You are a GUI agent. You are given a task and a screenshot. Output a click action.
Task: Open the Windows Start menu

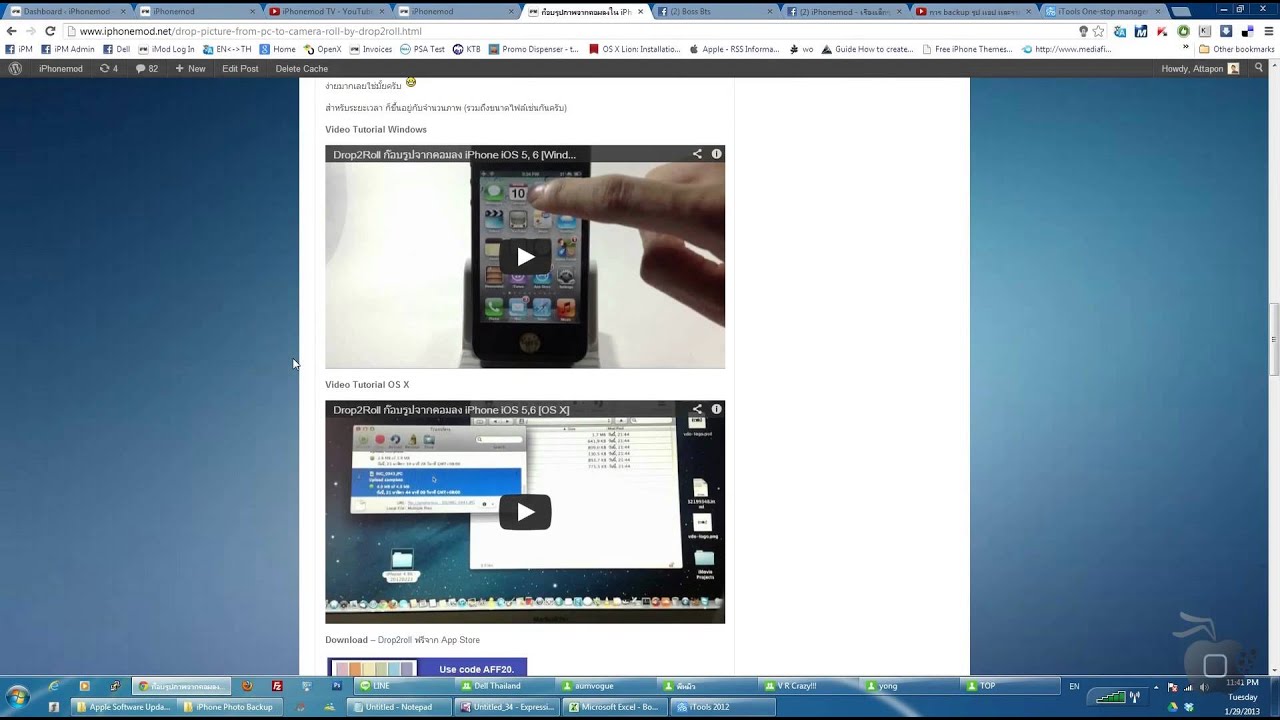coord(18,696)
